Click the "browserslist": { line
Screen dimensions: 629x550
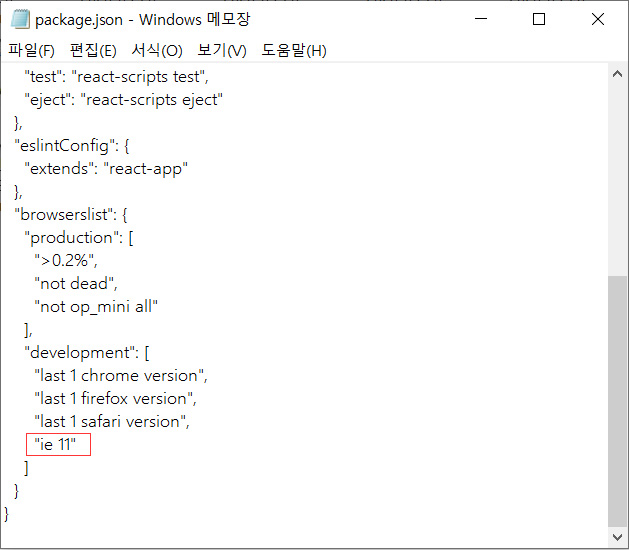pyautogui.click(x=71, y=215)
